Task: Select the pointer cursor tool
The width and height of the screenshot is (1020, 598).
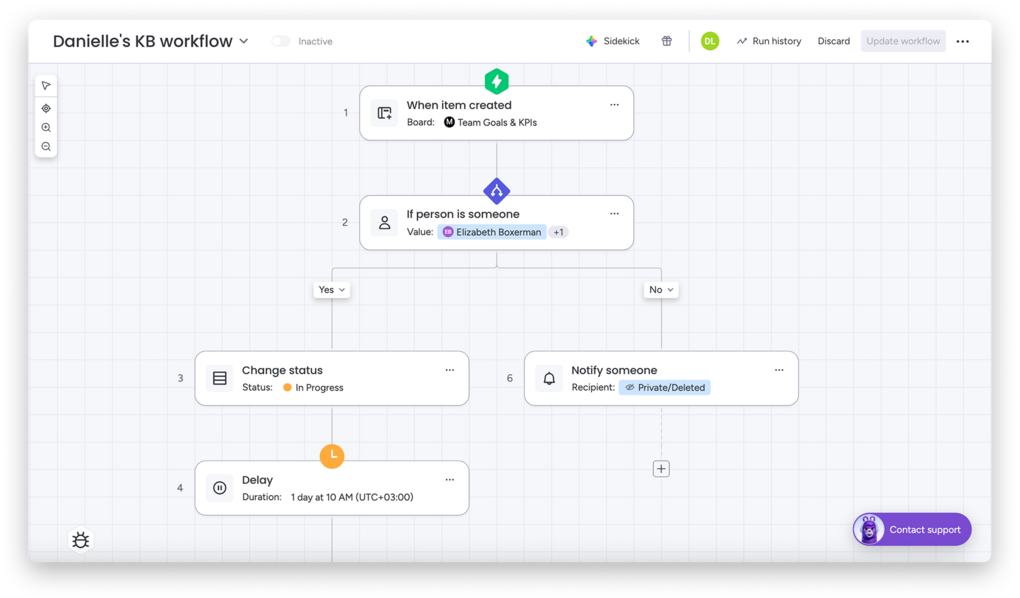Action: (46, 85)
